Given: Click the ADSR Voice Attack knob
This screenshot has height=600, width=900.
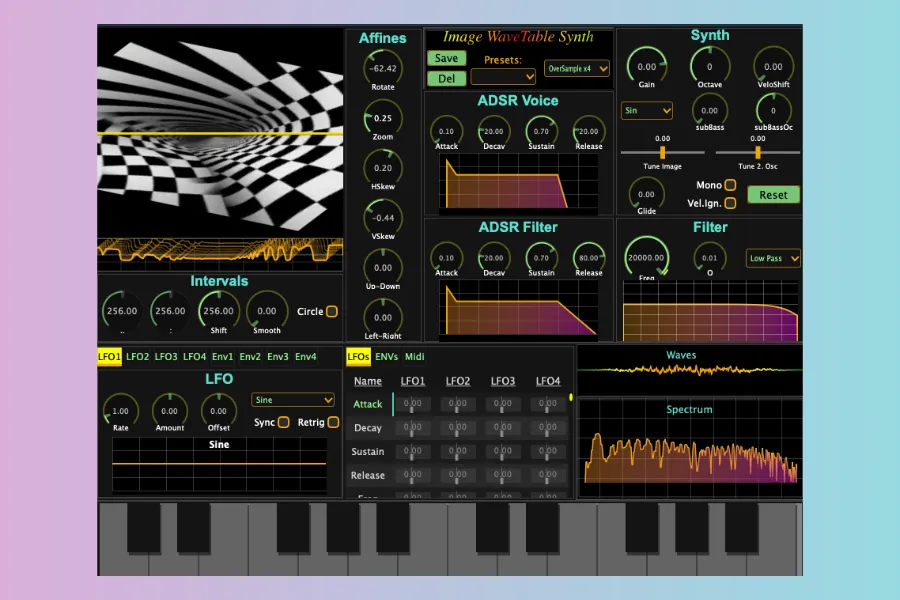Looking at the screenshot, I should pyautogui.click(x=446, y=131).
